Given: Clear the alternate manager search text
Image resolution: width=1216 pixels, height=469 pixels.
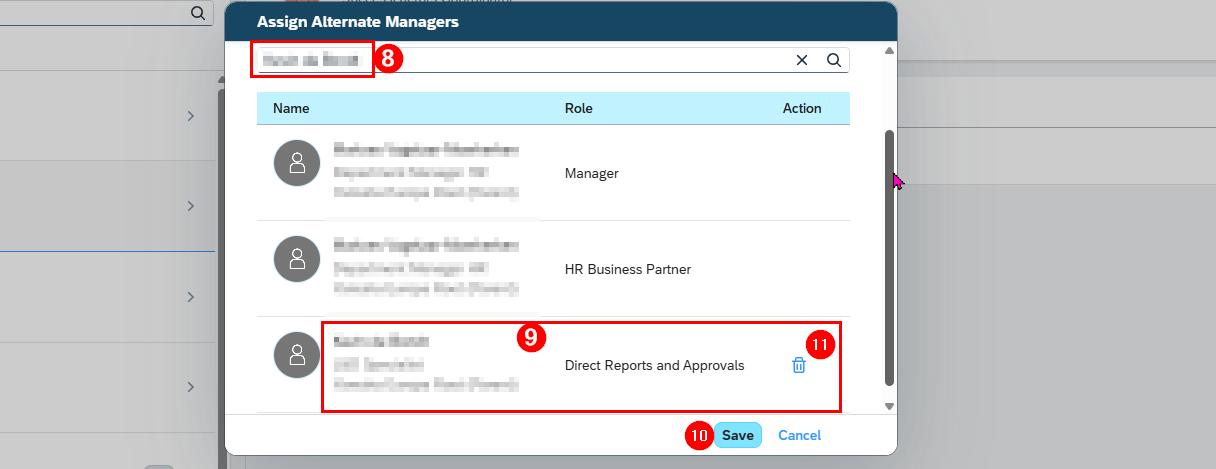Looking at the screenshot, I should coord(802,60).
